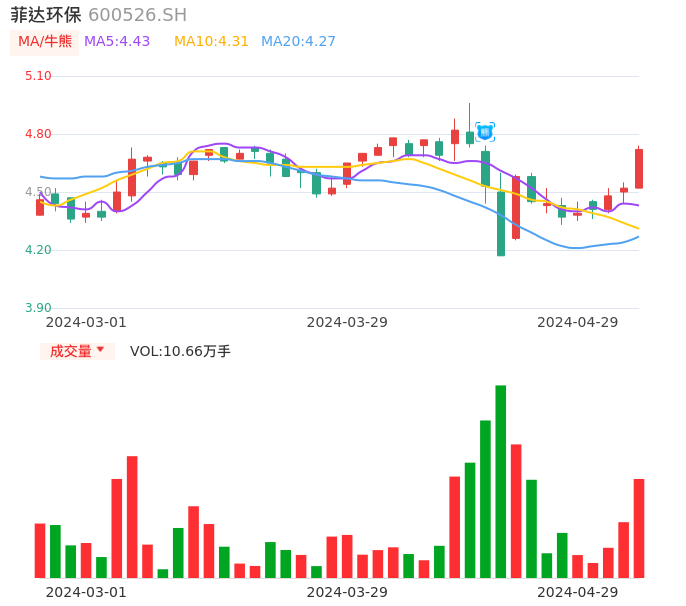Open the 成交量 indicator dropdown
686x606 pixels.
point(77,351)
